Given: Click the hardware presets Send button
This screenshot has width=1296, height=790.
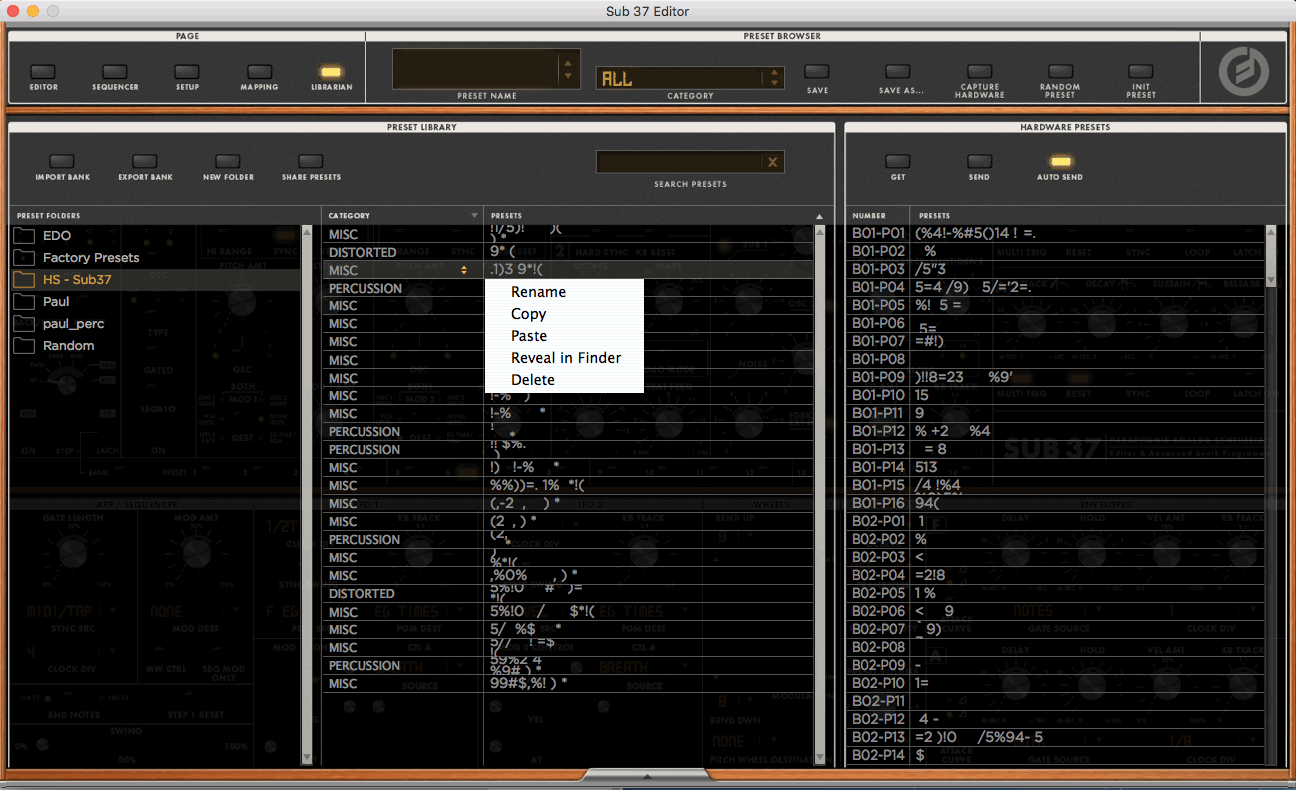Looking at the screenshot, I should 979,162.
